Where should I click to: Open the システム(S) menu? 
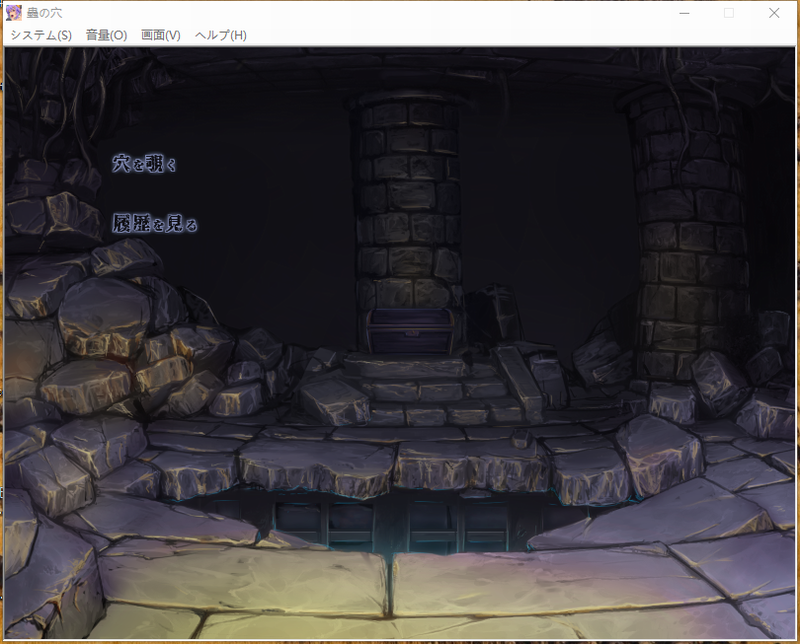click(41, 35)
